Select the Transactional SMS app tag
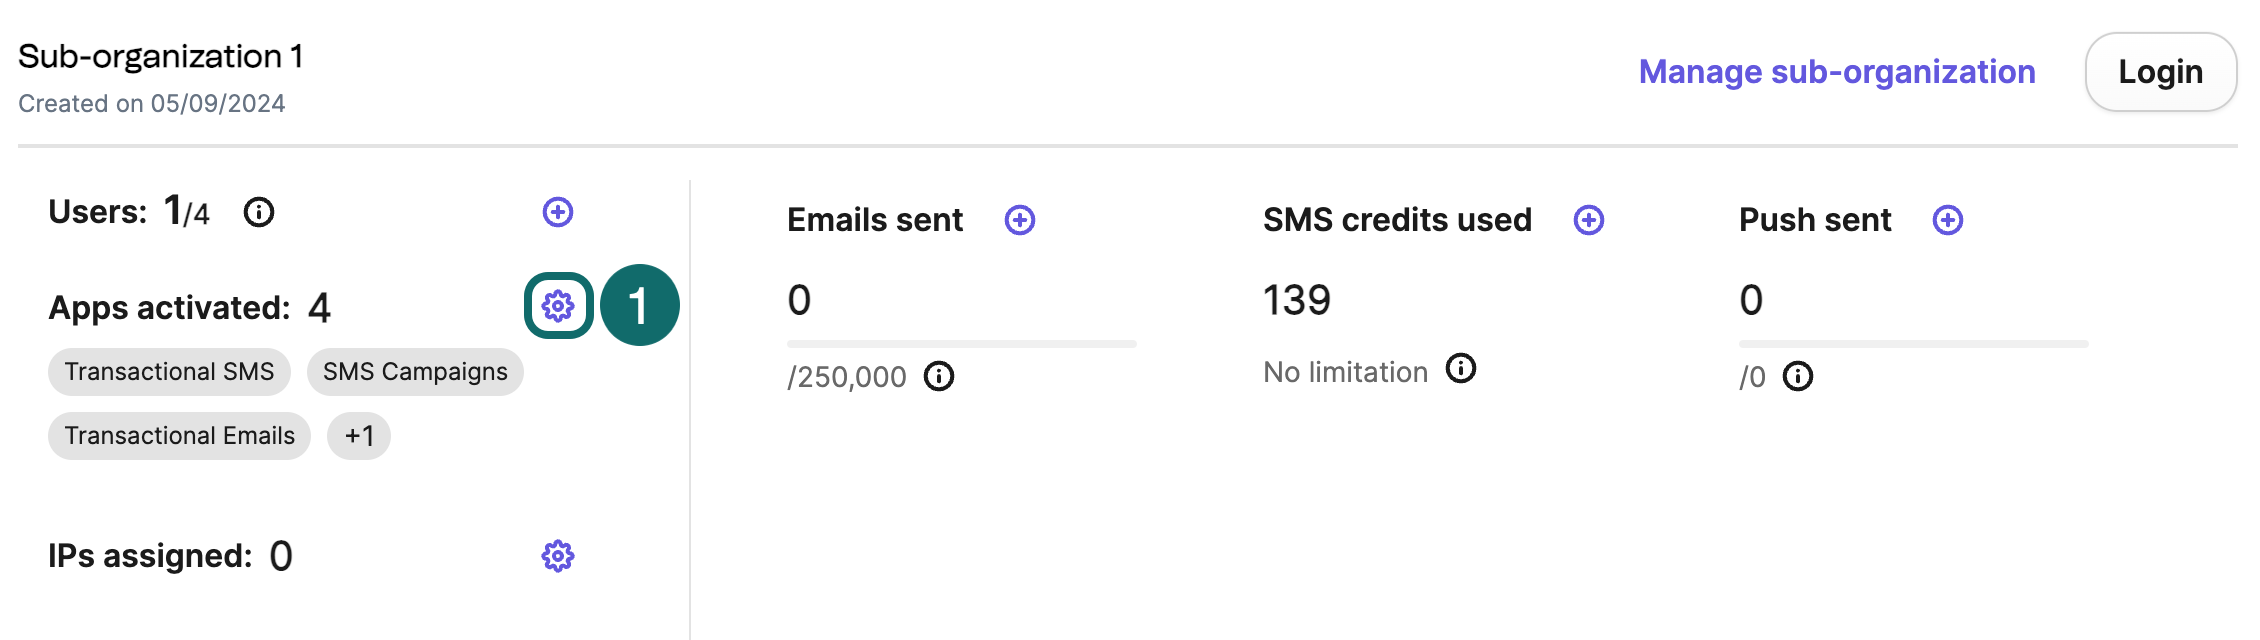Viewport: 2260px width, 640px height. [x=169, y=371]
